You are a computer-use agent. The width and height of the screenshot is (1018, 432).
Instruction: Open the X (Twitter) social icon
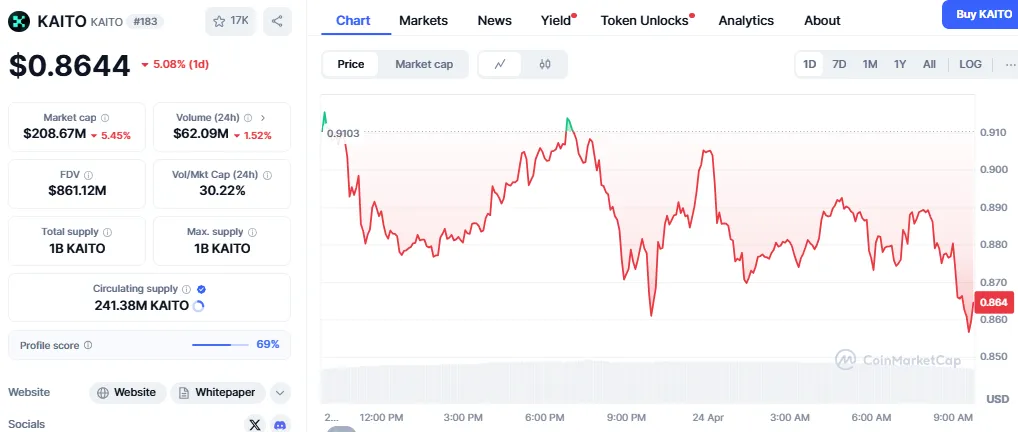coord(254,425)
